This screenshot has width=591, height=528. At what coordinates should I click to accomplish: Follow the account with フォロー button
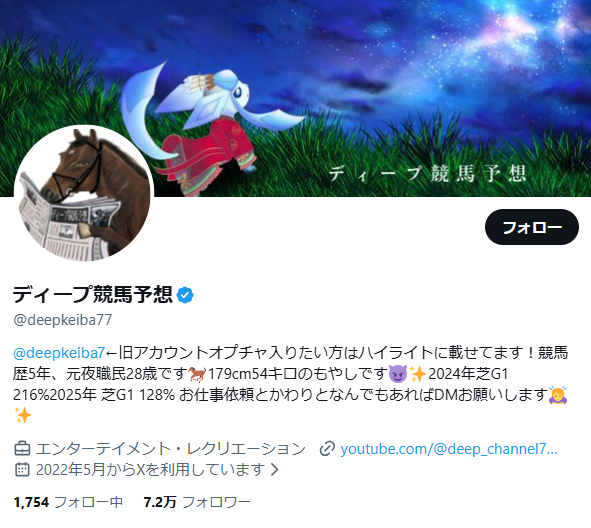click(531, 227)
